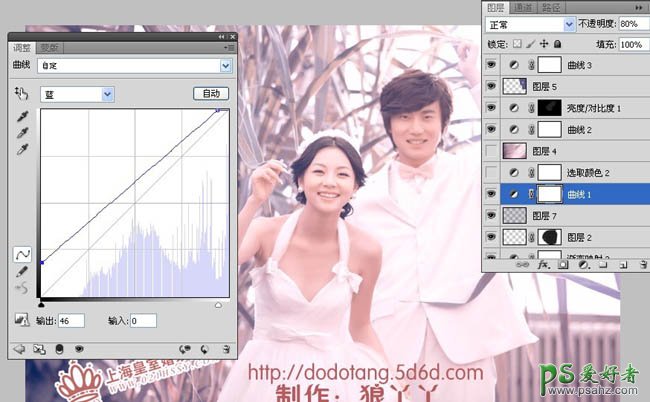Click the 输出 (Output) value field
Image resolution: width=650 pixels, height=402 pixels.
70,321
